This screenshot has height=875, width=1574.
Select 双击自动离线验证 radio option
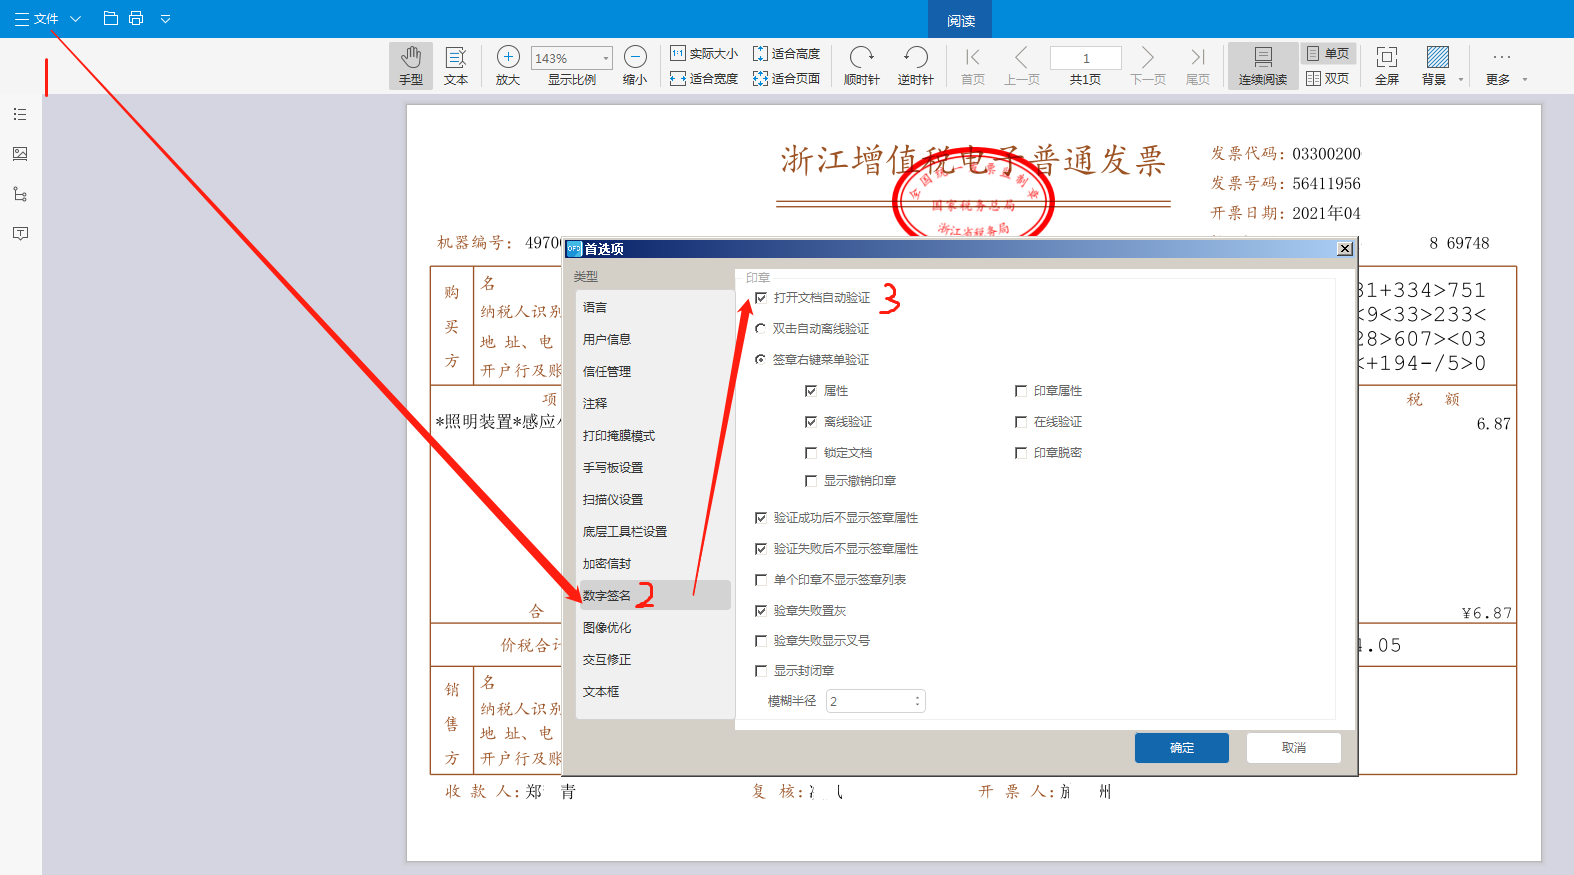coord(761,328)
